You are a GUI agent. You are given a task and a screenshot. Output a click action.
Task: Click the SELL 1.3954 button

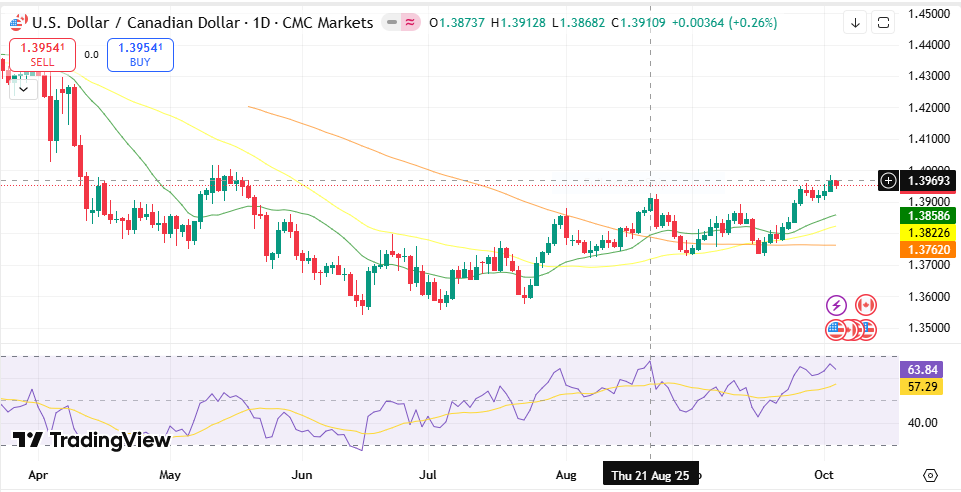tap(42, 55)
